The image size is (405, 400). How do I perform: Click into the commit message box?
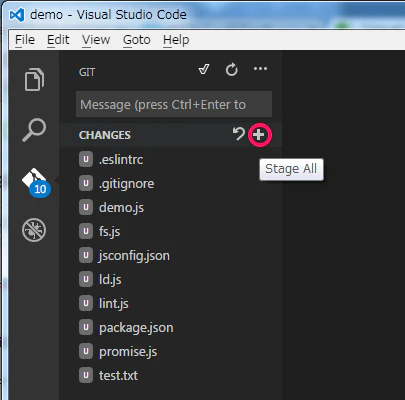(174, 104)
